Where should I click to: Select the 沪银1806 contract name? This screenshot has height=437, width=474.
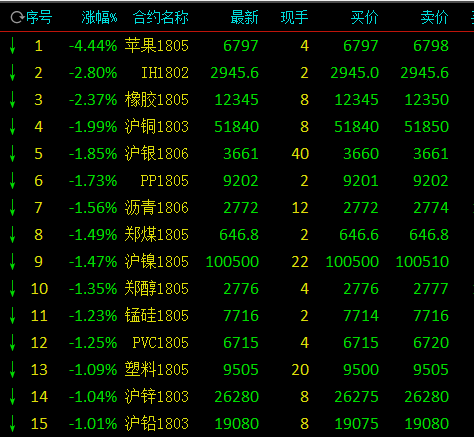[x=157, y=154]
